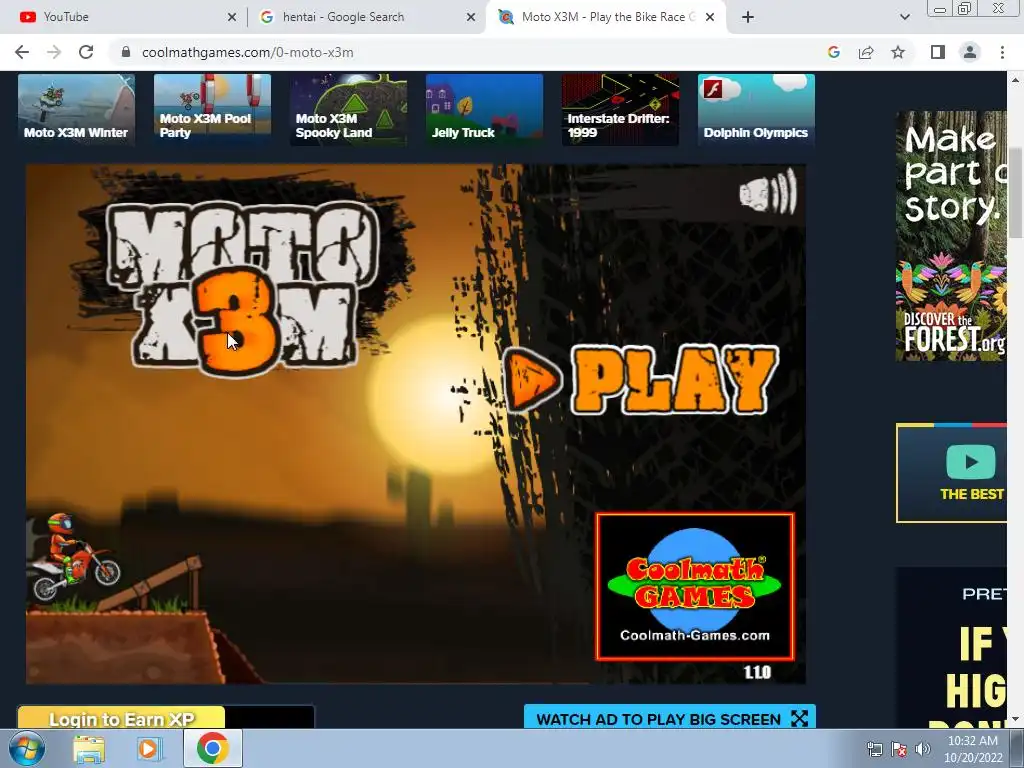The image size is (1024, 768).
Task: Share this page via the share icon
Action: [866, 52]
